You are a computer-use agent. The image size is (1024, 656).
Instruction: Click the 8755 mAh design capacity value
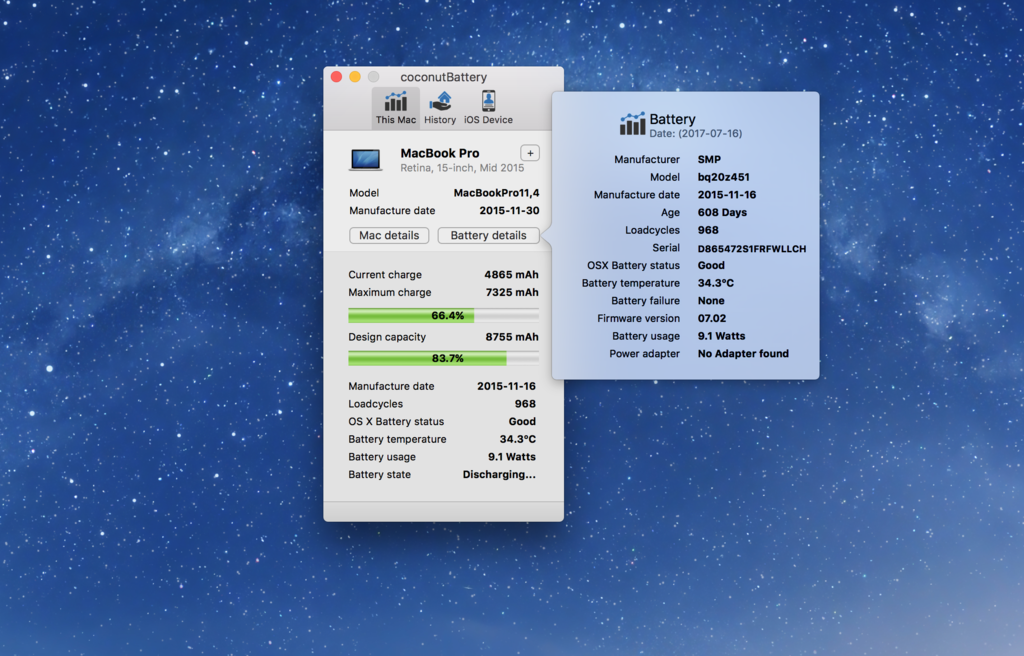click(x=512, y=336)
